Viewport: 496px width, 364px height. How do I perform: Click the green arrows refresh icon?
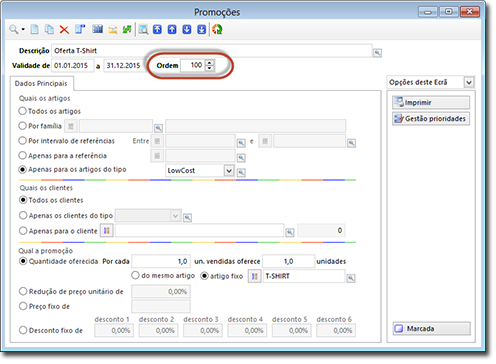tap(127, 30)
